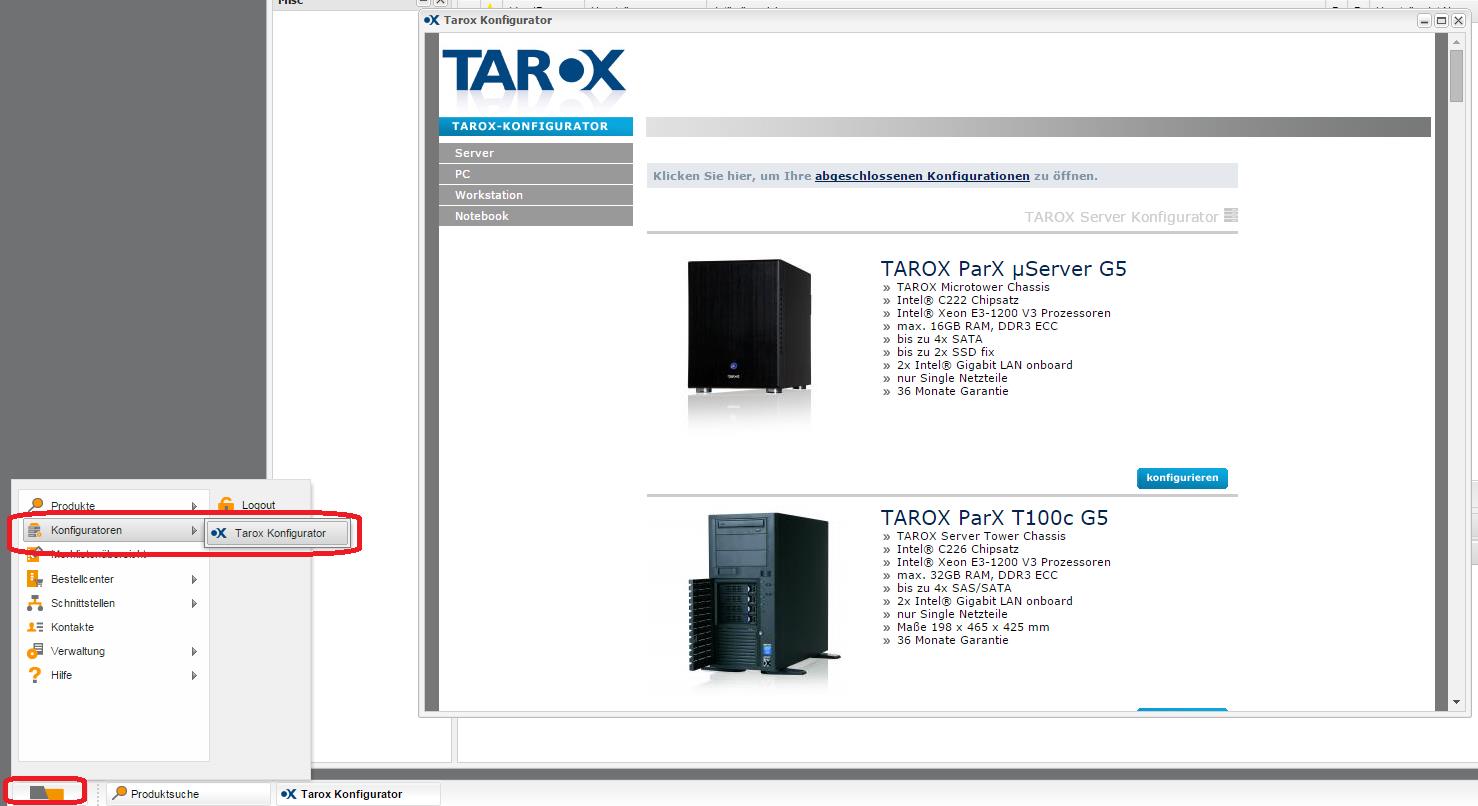This screenshot has width=1478, height=806.
Task: Select Konfiguratoren in the start menu
Action: [112, 530]
